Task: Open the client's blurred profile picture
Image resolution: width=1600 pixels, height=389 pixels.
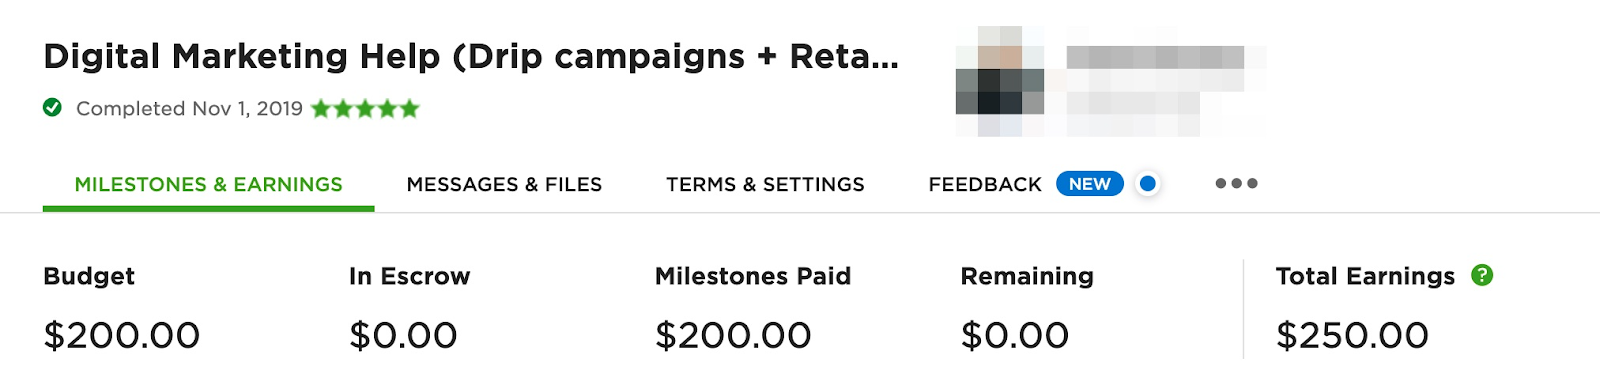Action: tap(1000, 81)
